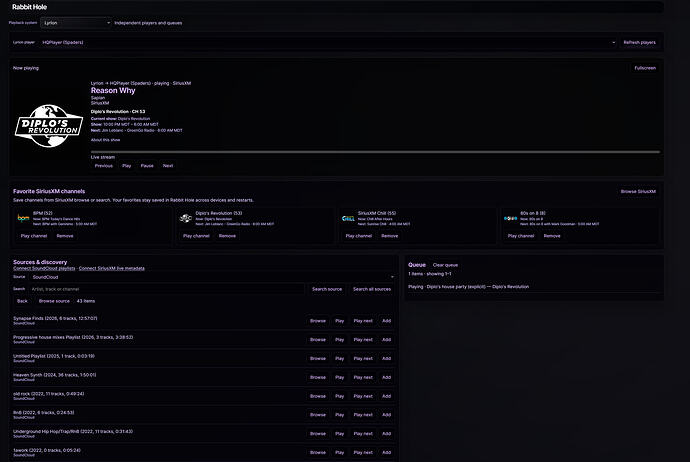
Task: Play channel SiriusXM Chill (55)
Action: (359, 236)
